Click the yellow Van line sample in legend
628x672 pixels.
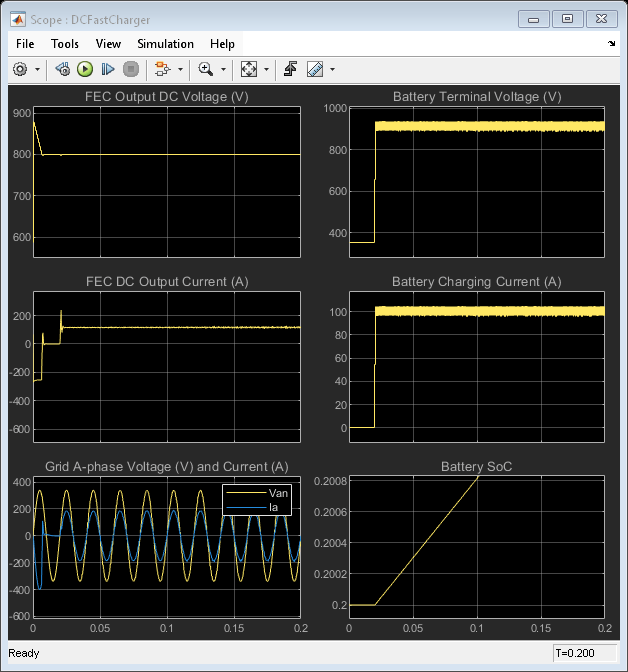click(x=246, y=493)
